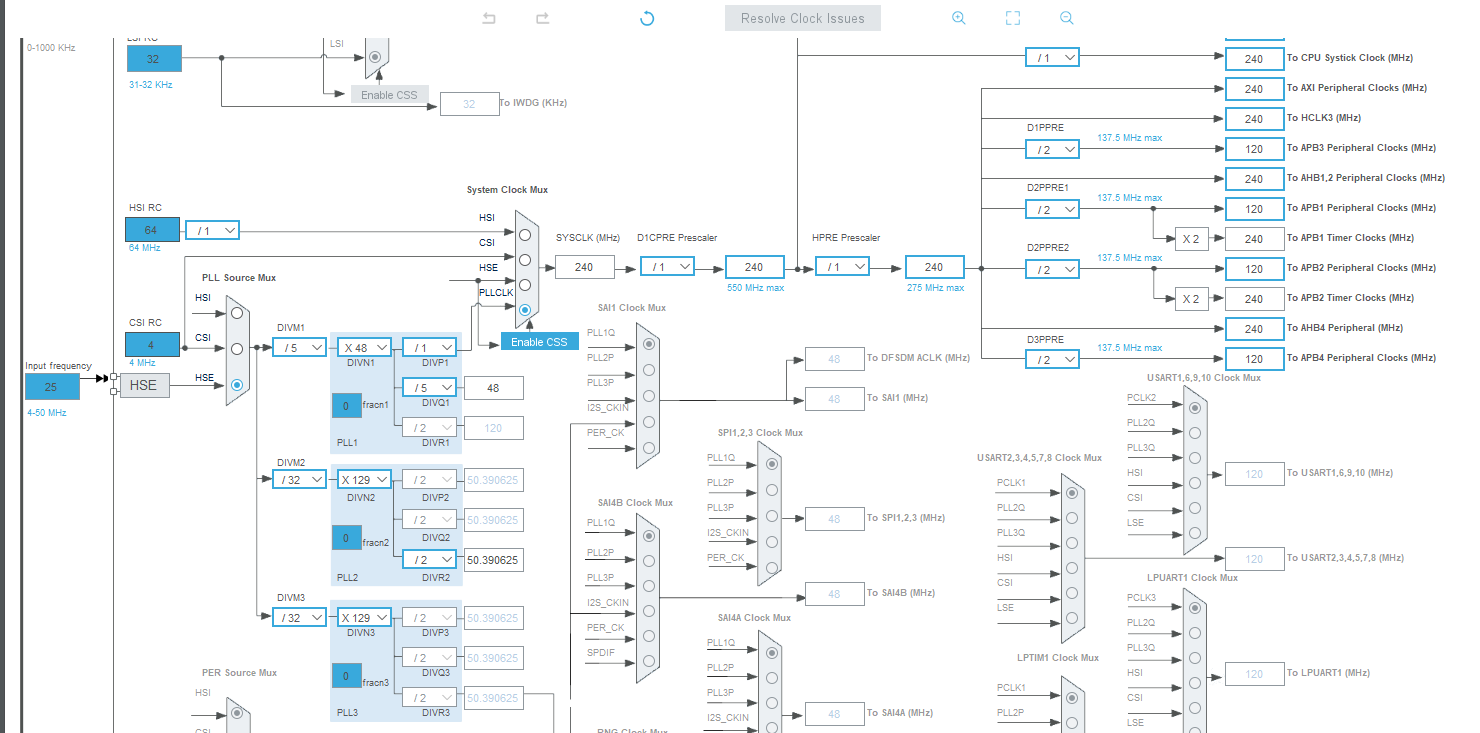Screen dimensions: 1480x733
Task: Click the fit-to-screen icon in the toolbar
Action: [x=1012, y=17]
